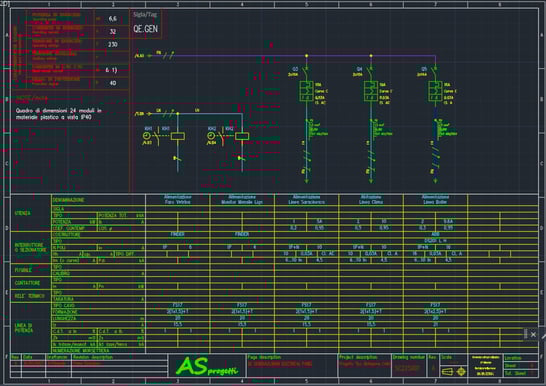Click the [2D] view label
The width and height of the screenshot is (546, 386).
click(5, 4)
